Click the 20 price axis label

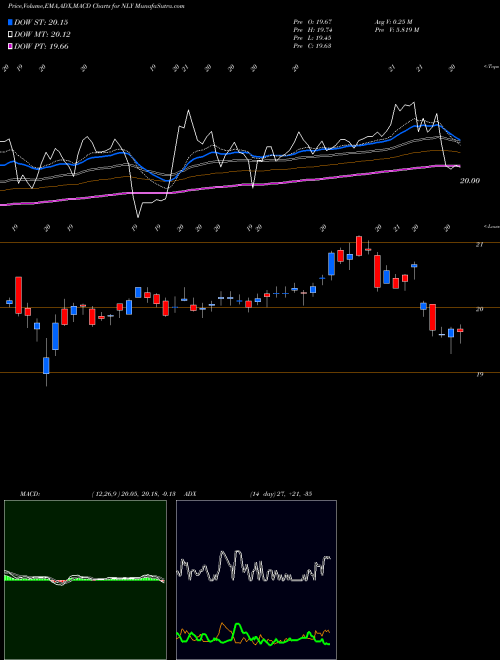(479, 309)
